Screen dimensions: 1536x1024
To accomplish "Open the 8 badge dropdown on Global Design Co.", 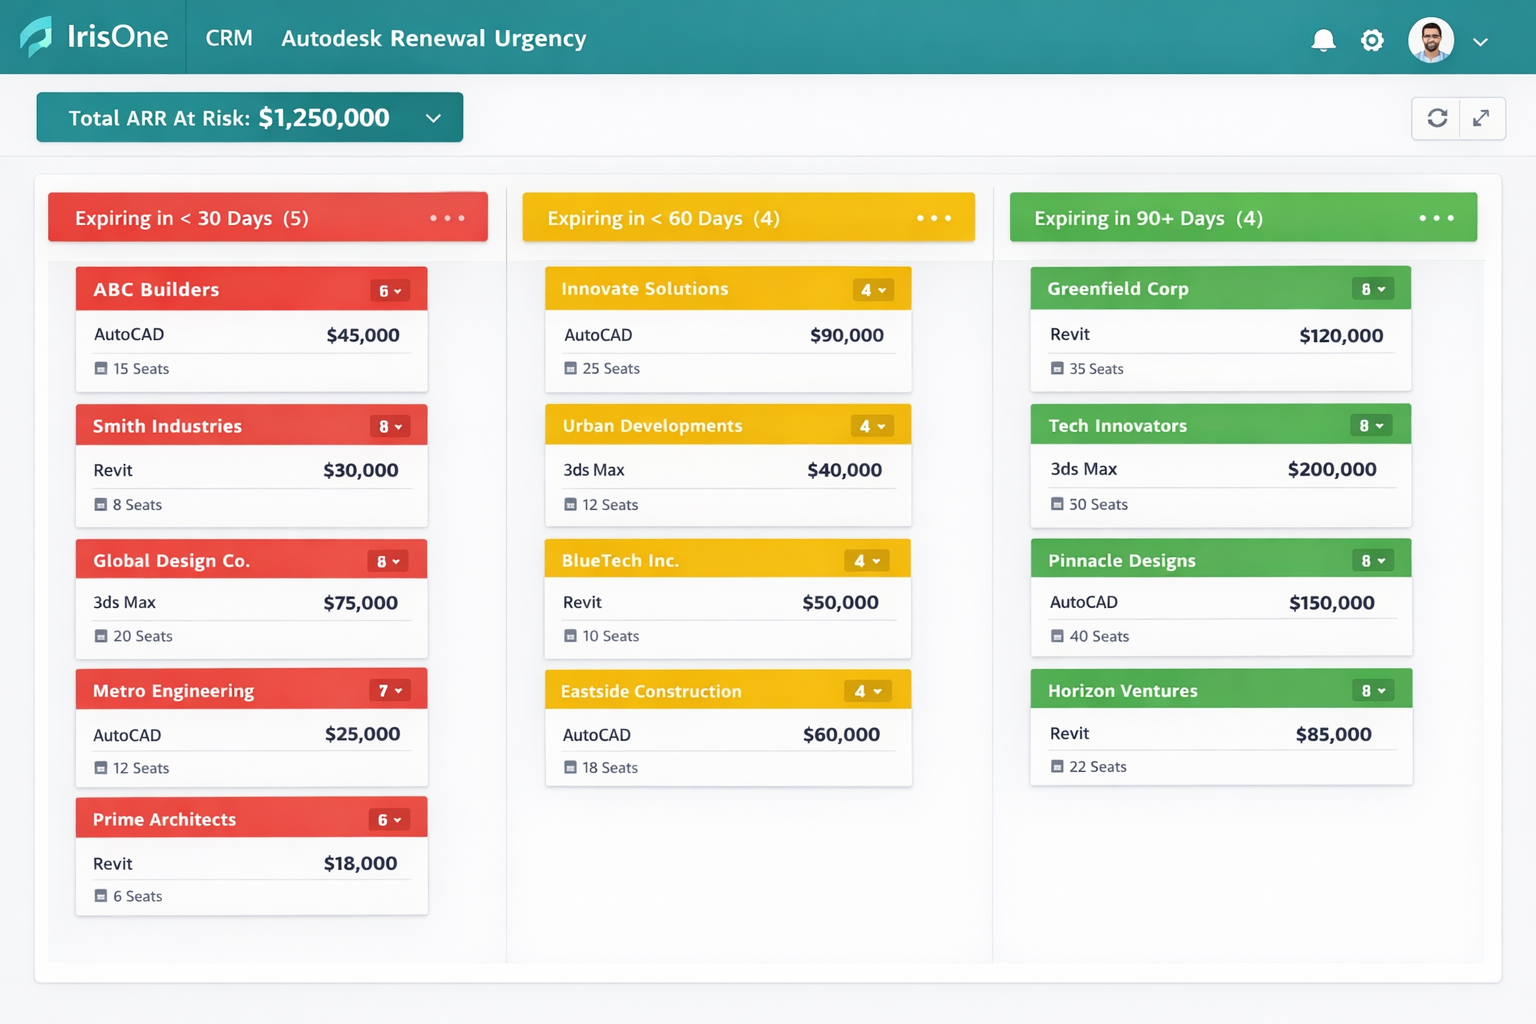I will pos(388,562).
